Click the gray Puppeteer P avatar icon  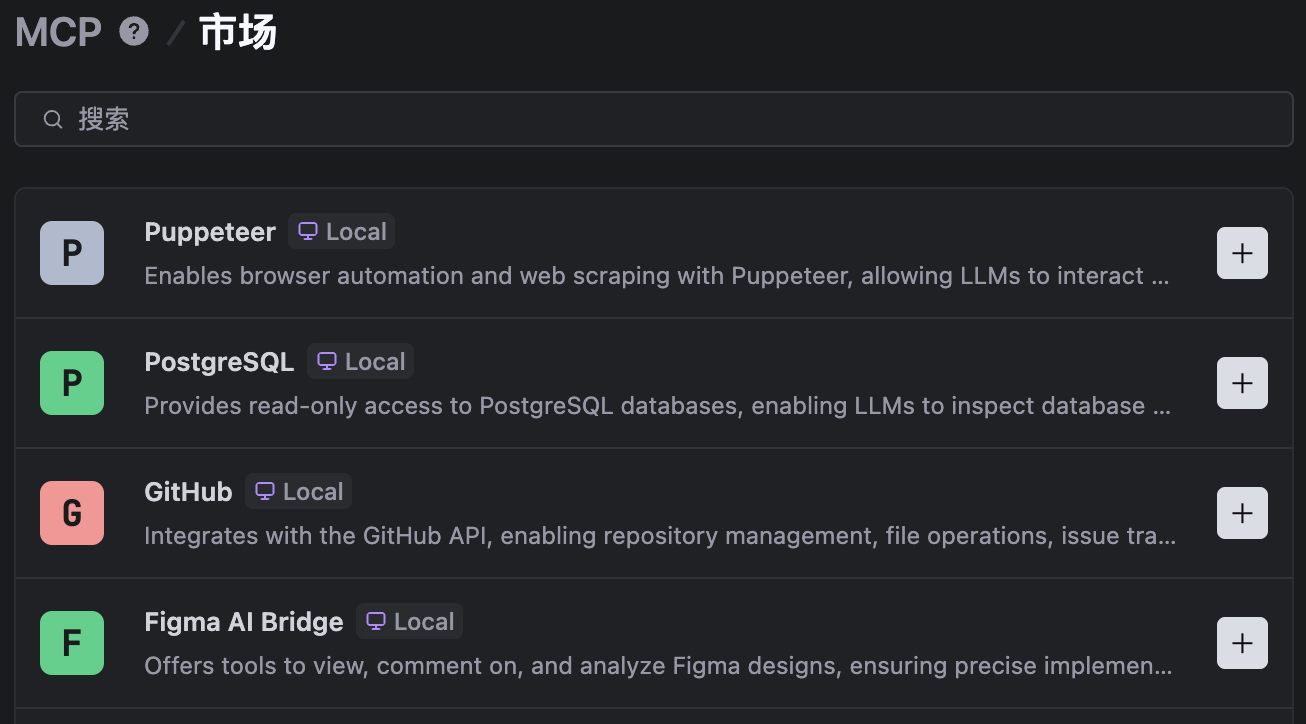click(72, 253)
